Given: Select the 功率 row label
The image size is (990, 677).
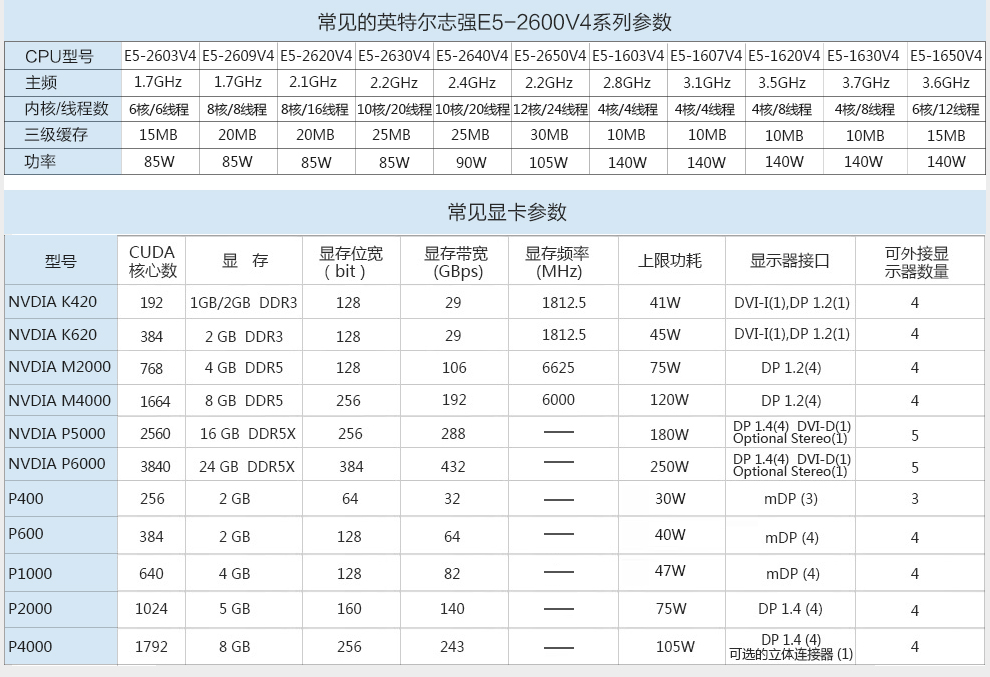Looking at the screenshot, I should point(40,161).
